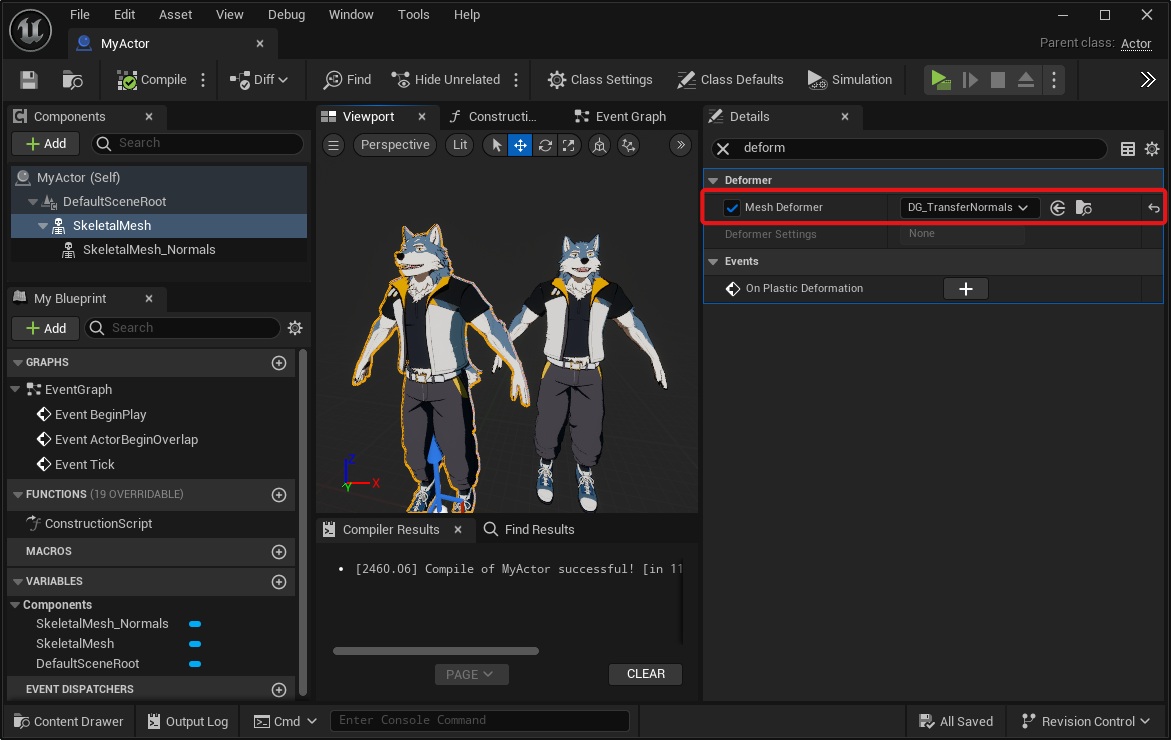Click CLEAR in Compiler Results
Viewport: 1171px width, 740px height.
coord(645,674)
